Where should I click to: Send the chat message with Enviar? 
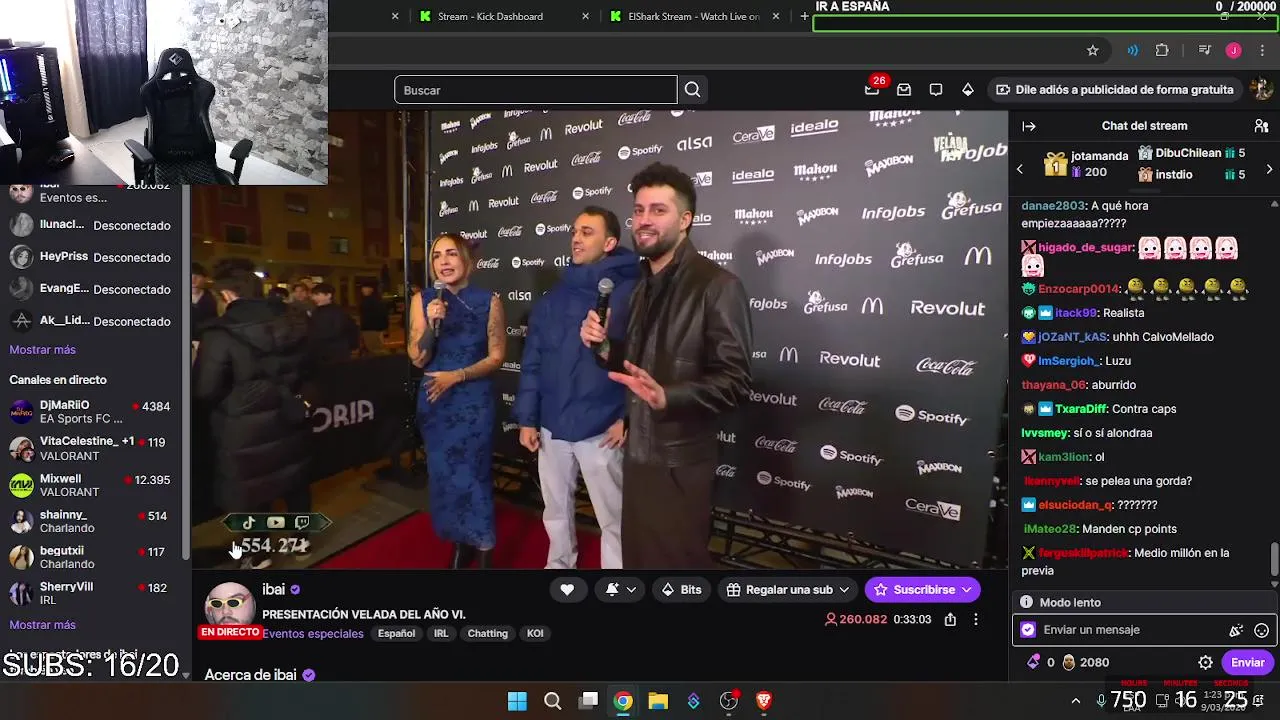pyautogui.click(x=1247, y=662)
